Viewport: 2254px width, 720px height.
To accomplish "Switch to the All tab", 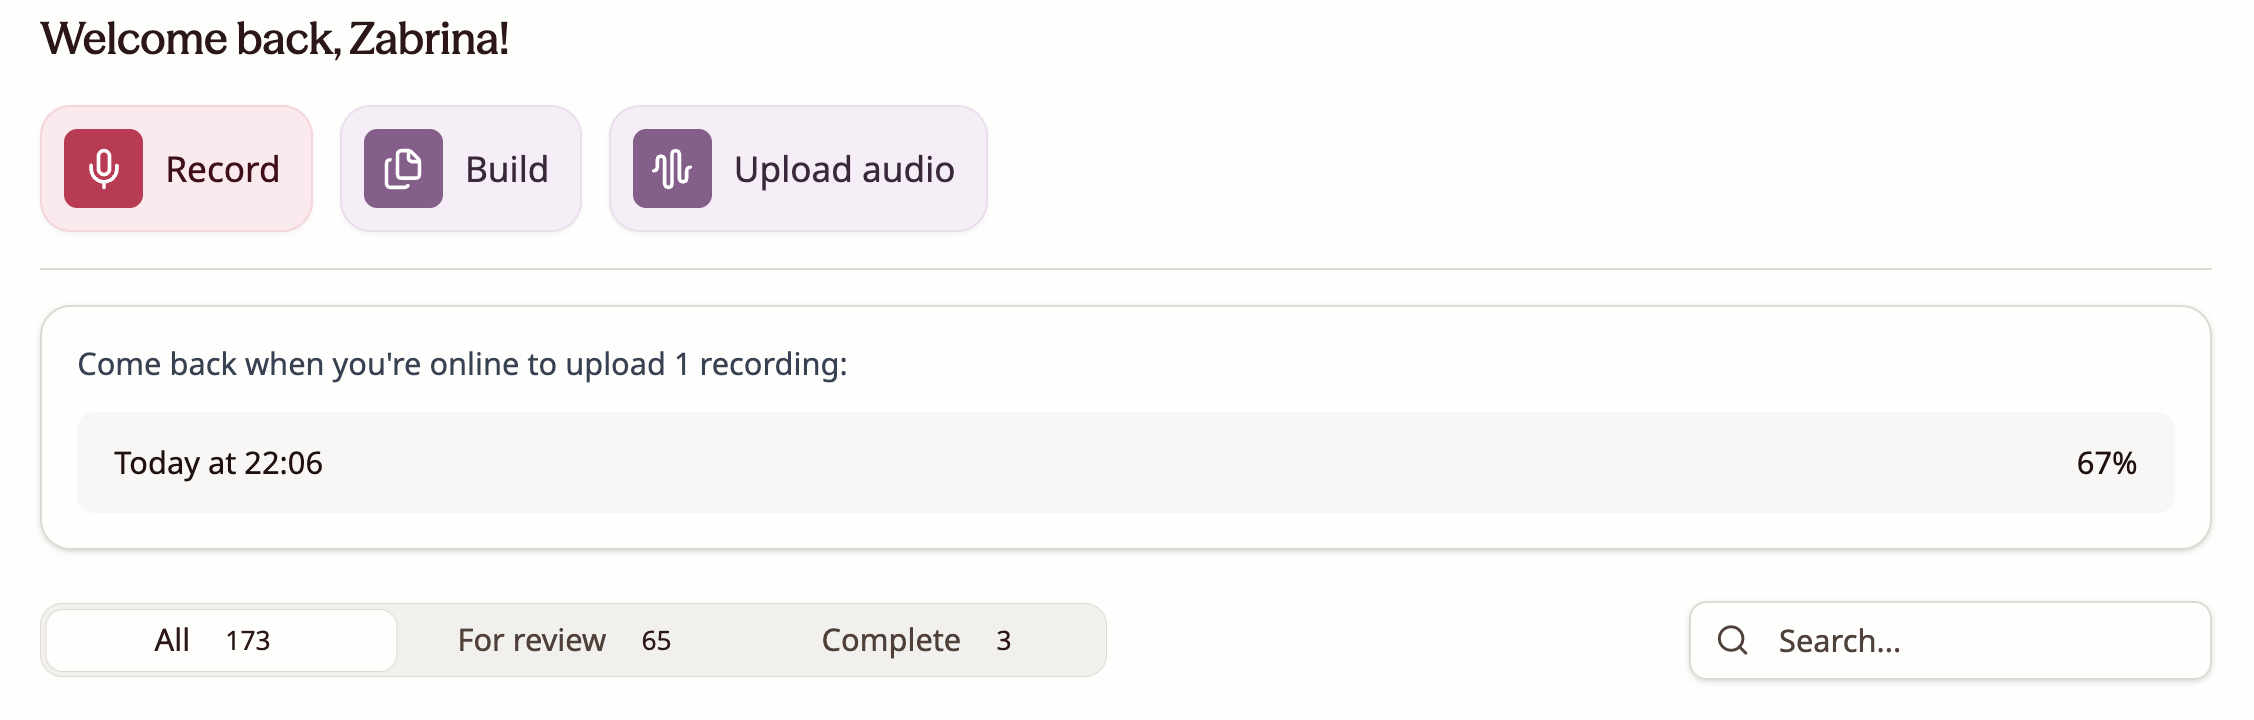I will click(x=172, y=640).
